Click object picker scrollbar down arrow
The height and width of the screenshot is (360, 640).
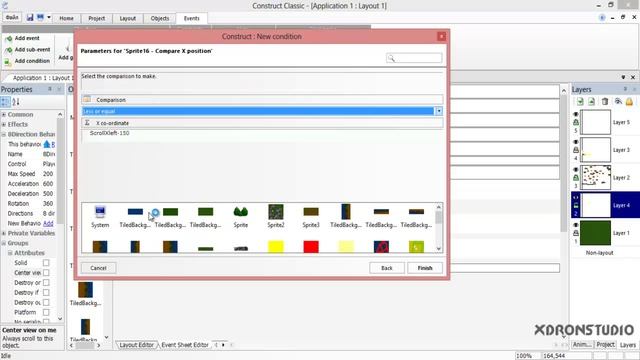[x=439, y=249]
